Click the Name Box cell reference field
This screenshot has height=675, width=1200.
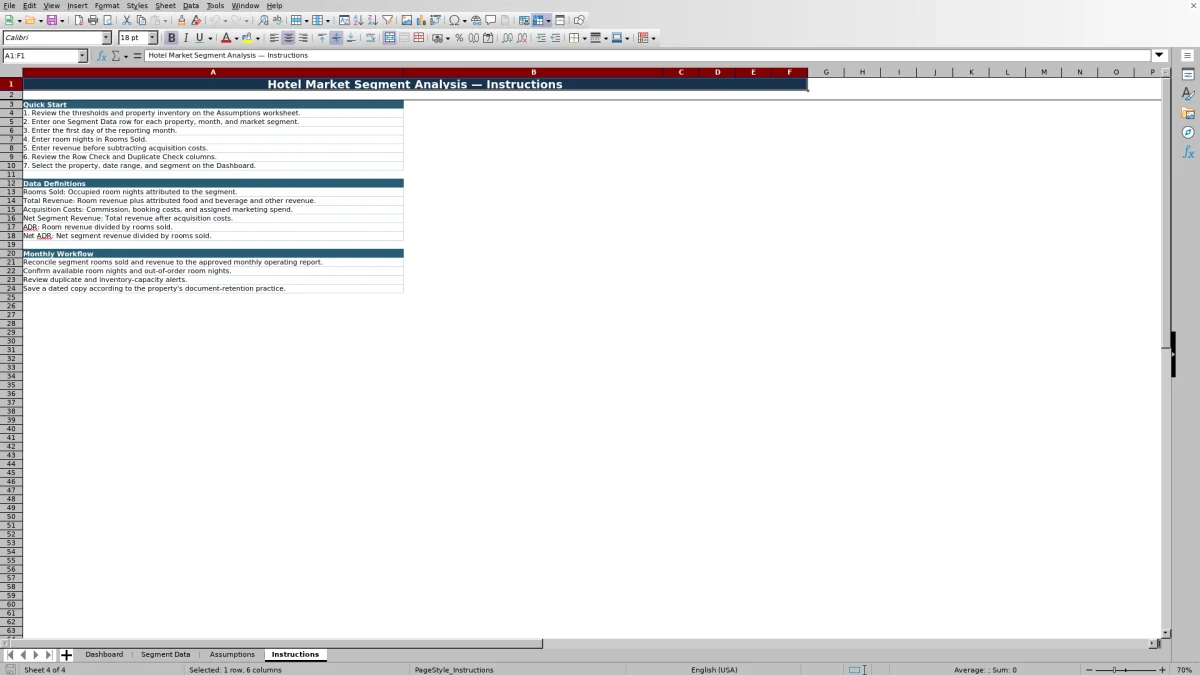pos(40,56)
